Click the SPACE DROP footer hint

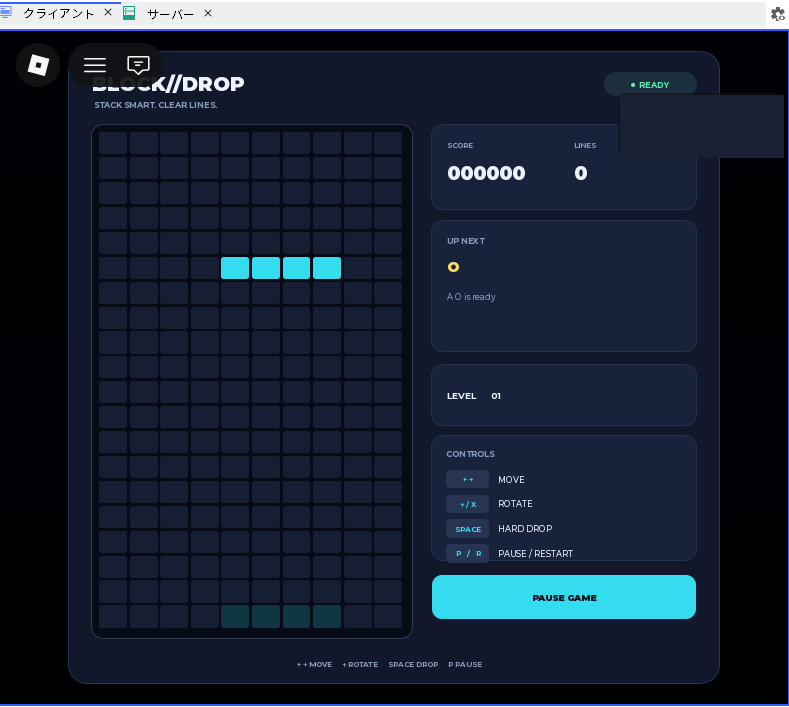pyautogui.click(x=413, y=664)
